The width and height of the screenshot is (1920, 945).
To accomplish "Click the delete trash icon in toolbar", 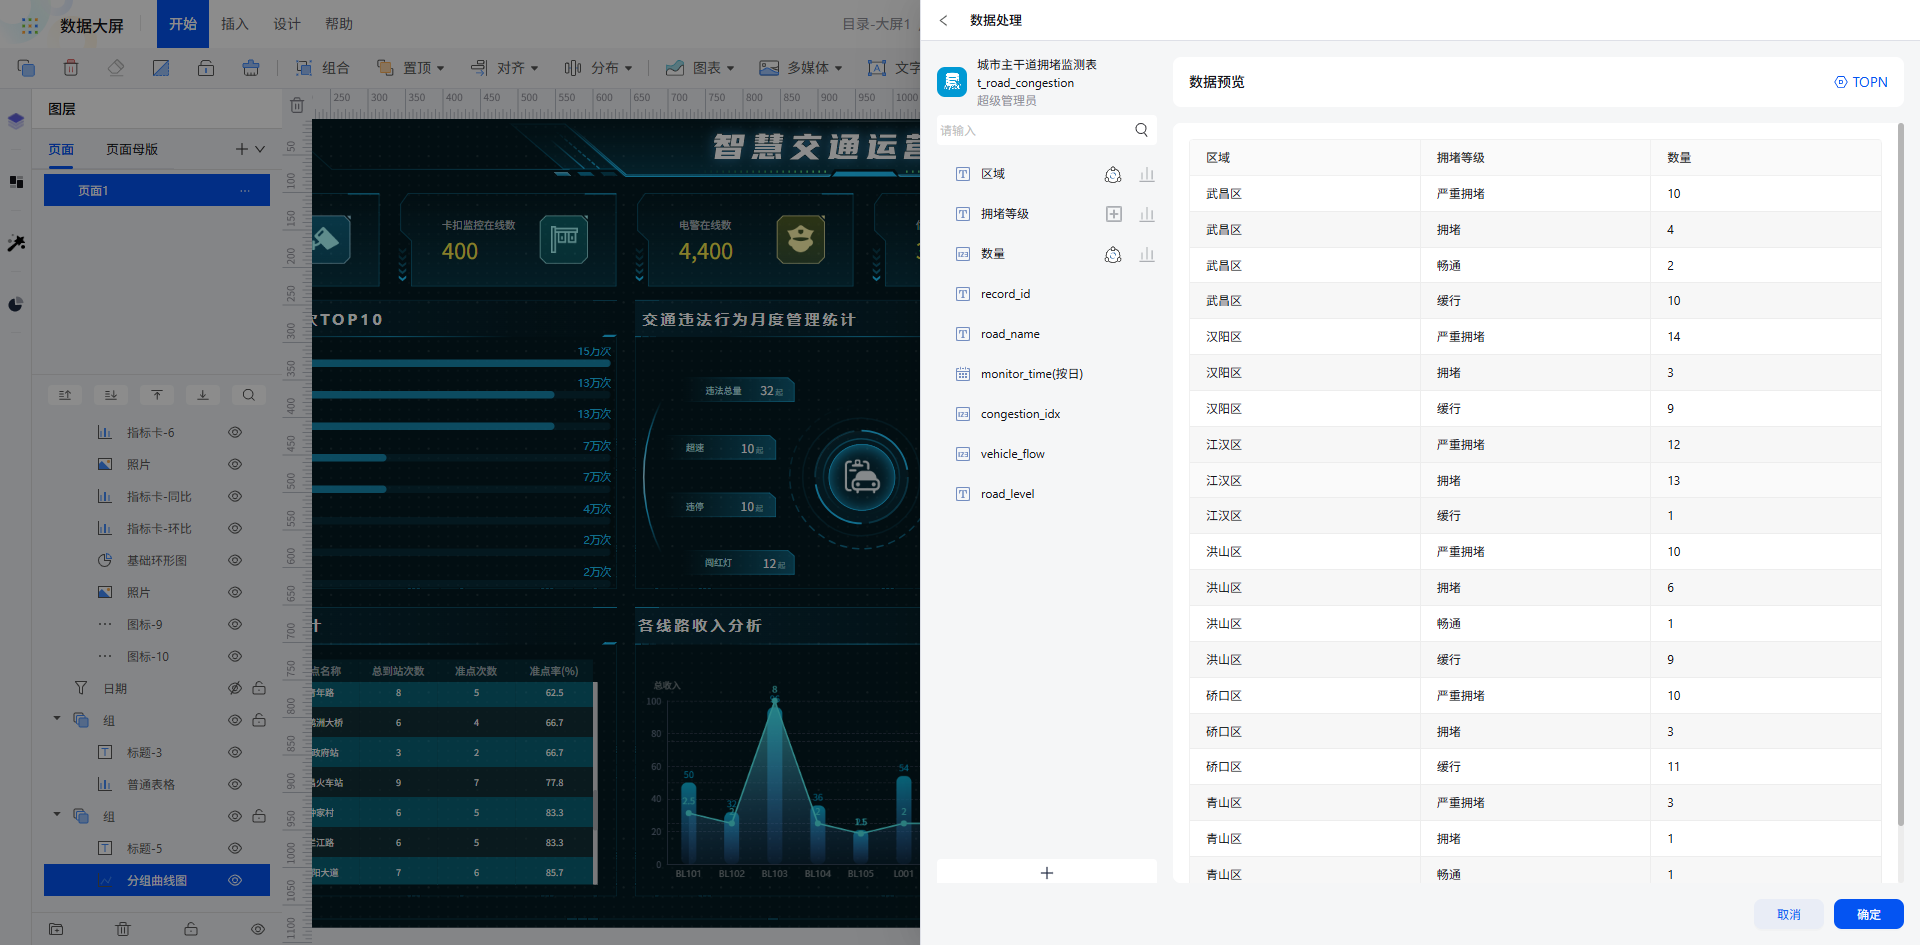I will point(71,68).
